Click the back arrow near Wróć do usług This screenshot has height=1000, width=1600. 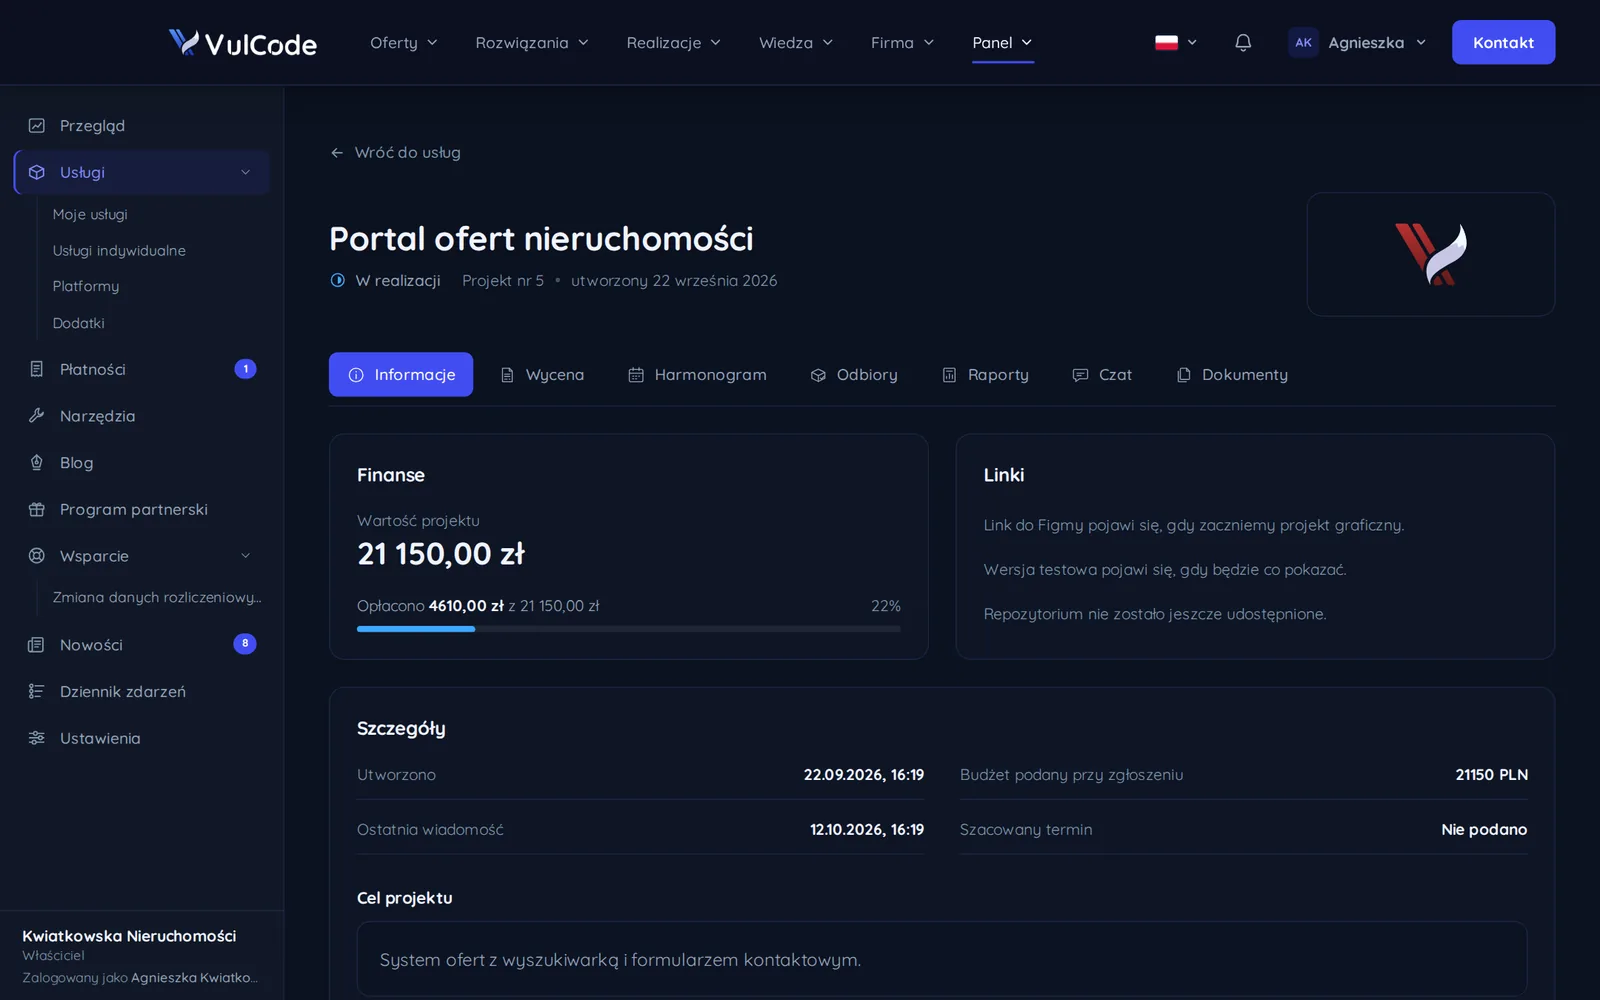coord(337,153)
